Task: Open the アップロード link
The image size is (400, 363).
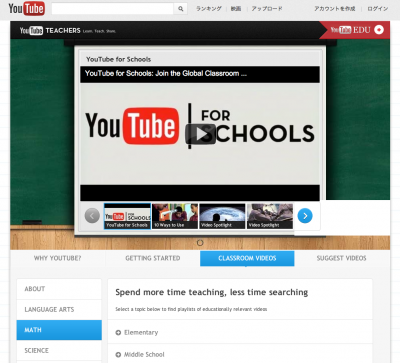Action: tap(267, 9)
